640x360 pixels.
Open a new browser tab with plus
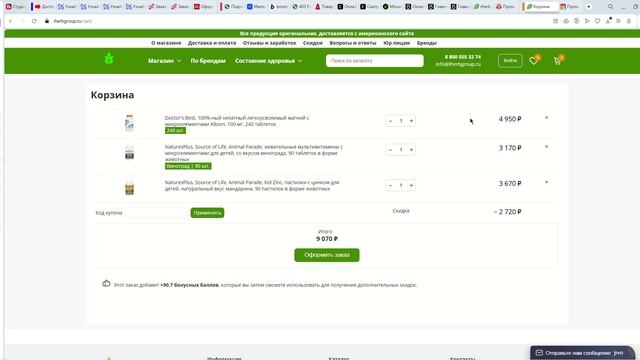589,7
